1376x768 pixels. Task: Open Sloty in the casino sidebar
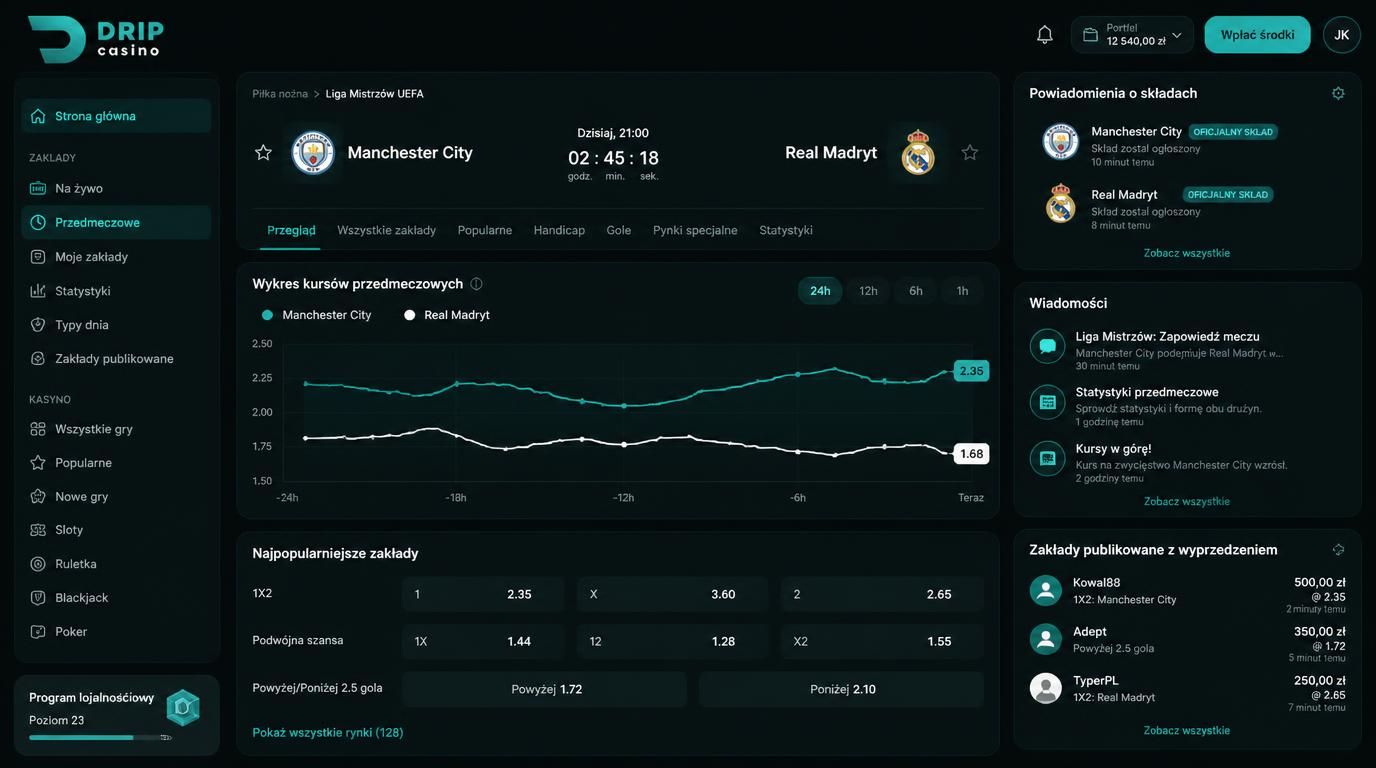click(x=116, y=530)
